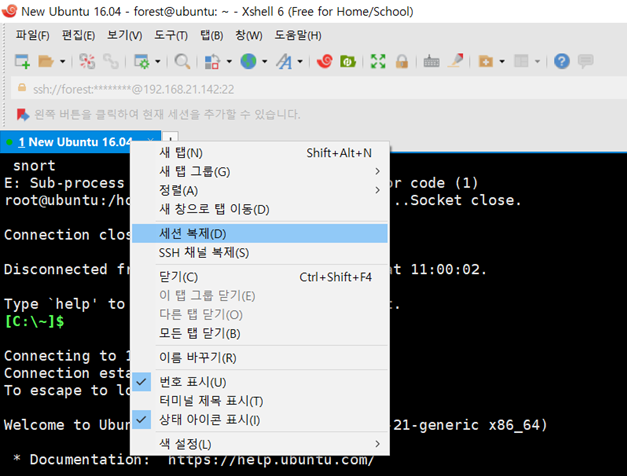Expand the Properties dropdown arrow
Image resolution: width=627 pixels, height=476 pixels.
click(x=158, y=62)
